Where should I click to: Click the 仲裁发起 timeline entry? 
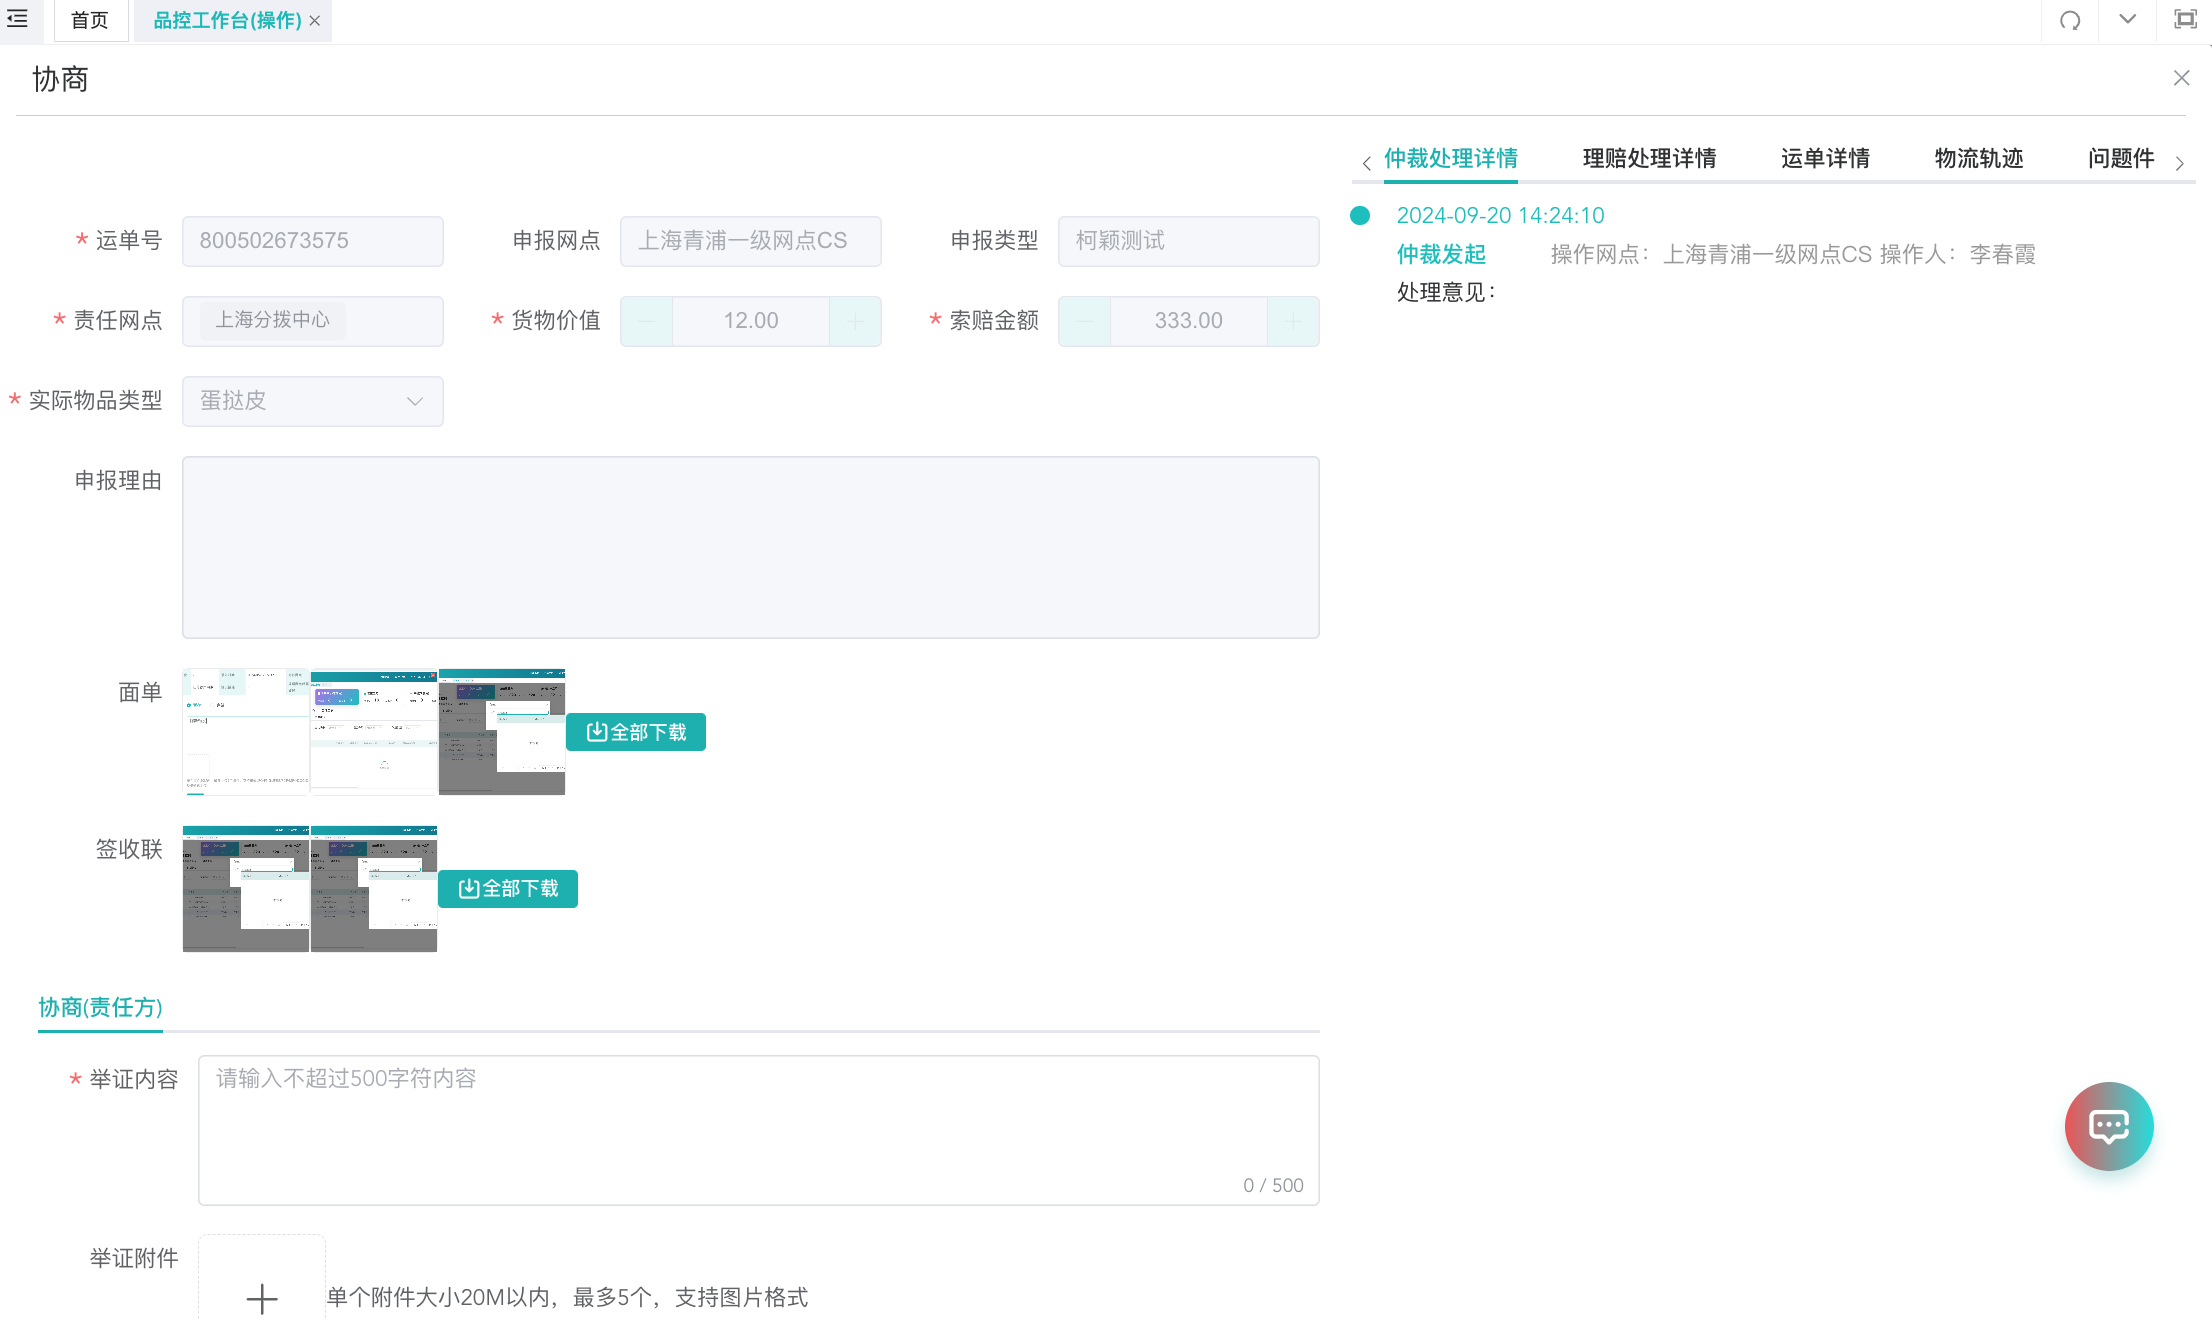pyautogui.click(x=1441, y=255)
